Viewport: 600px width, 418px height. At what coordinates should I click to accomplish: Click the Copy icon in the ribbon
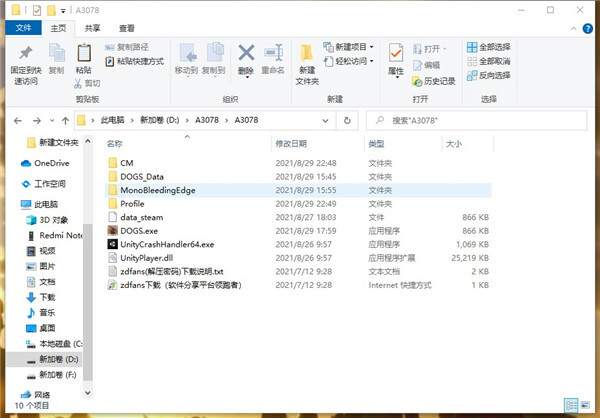point(57,52)
